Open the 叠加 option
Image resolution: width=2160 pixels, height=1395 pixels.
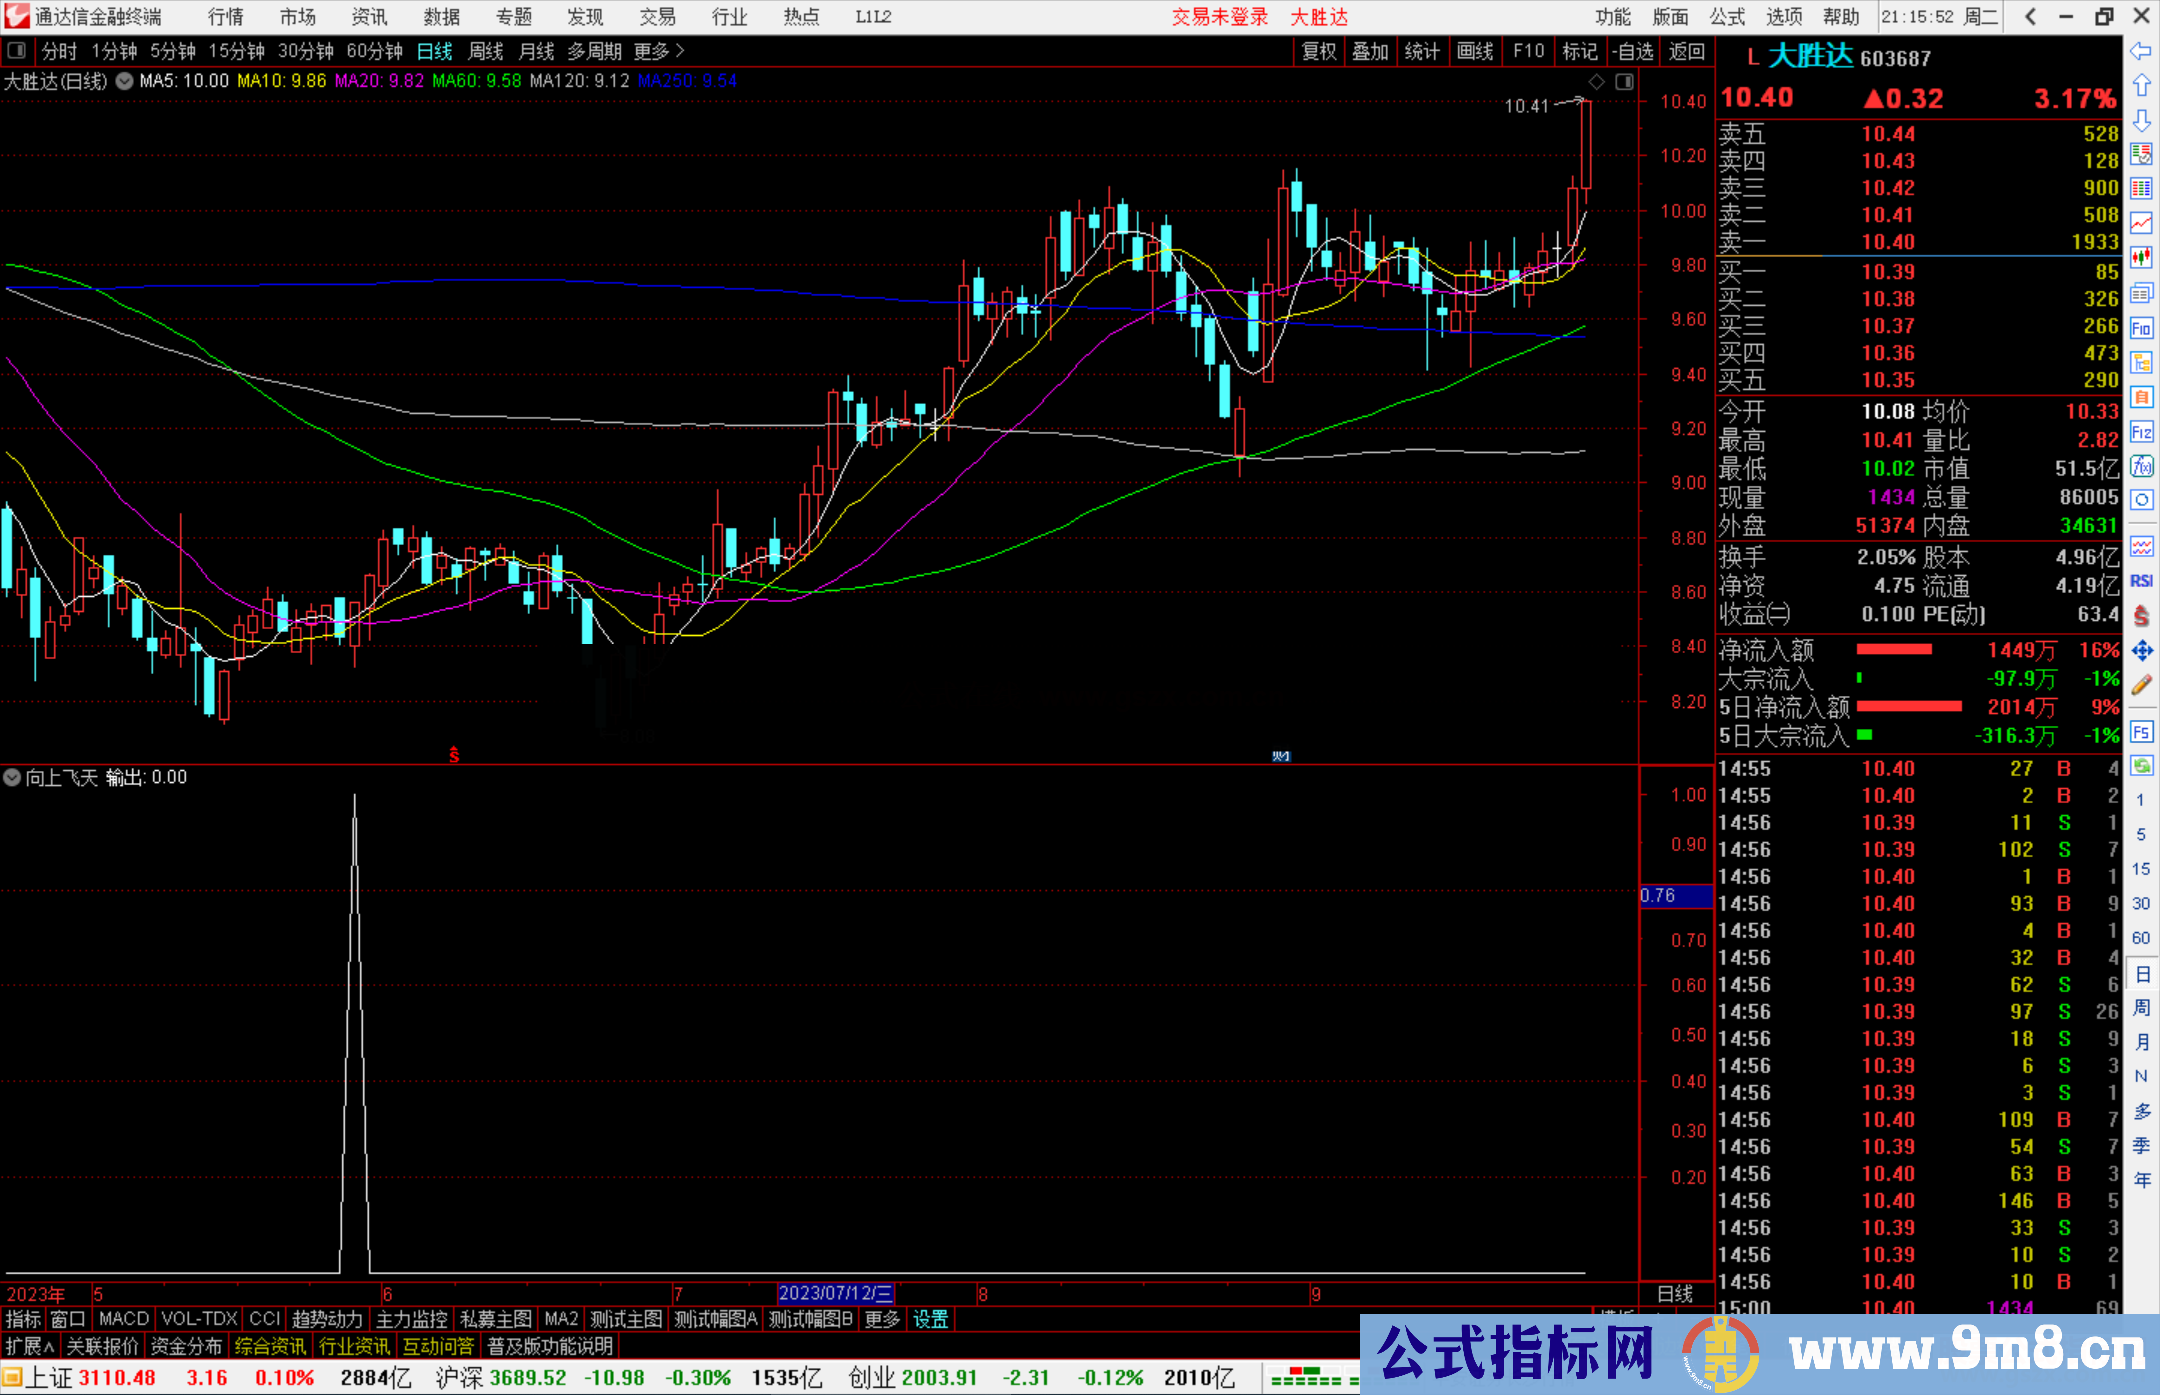1370,51
